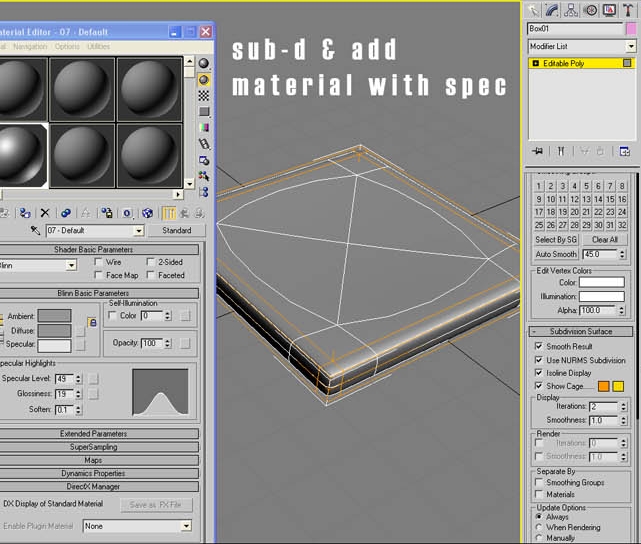Enable the Faceted checkbox

point(151,275)
